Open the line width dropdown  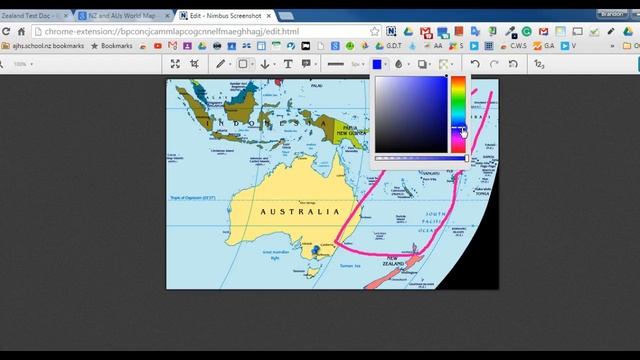click(358, 64)
